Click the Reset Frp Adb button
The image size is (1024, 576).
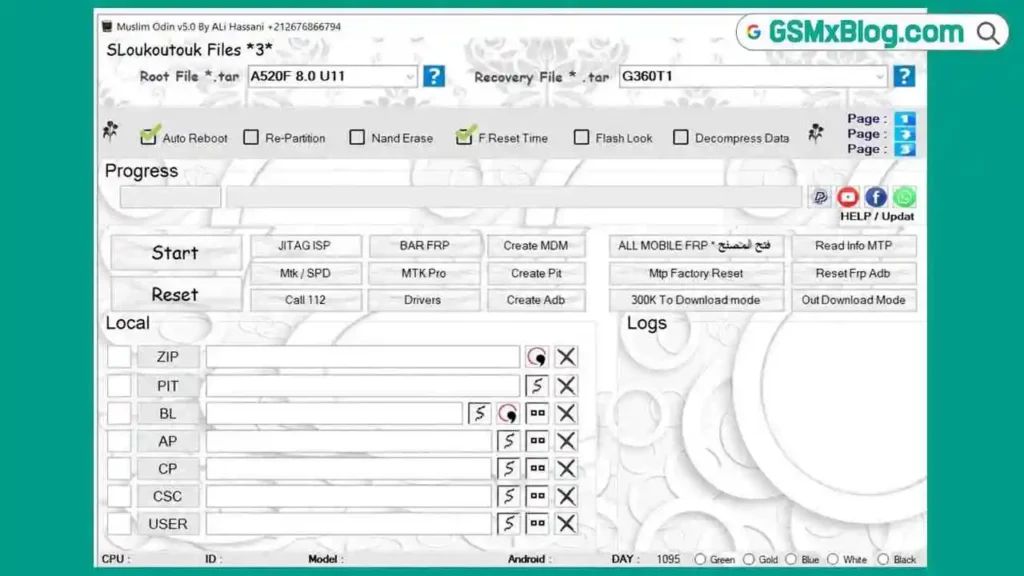[x=853, y=273]
